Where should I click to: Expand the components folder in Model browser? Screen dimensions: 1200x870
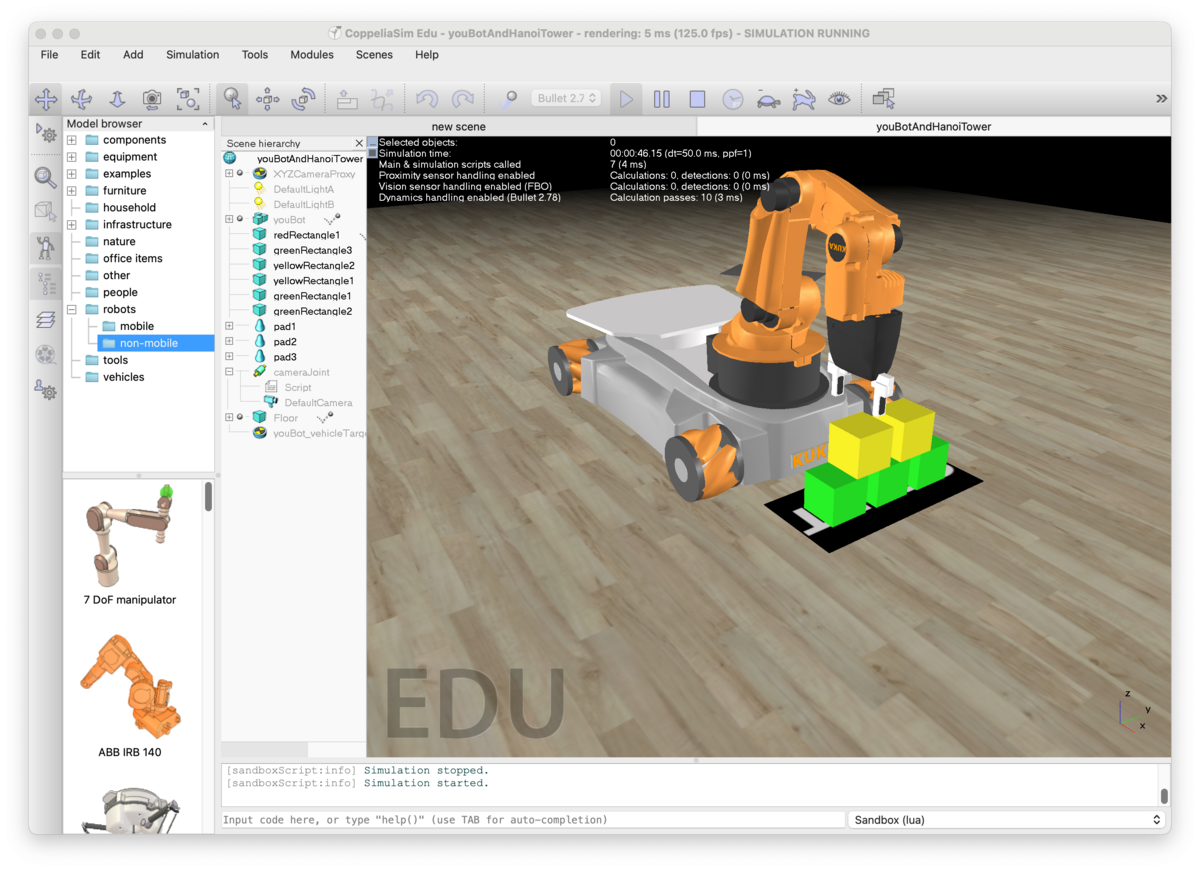click(72, 140)
